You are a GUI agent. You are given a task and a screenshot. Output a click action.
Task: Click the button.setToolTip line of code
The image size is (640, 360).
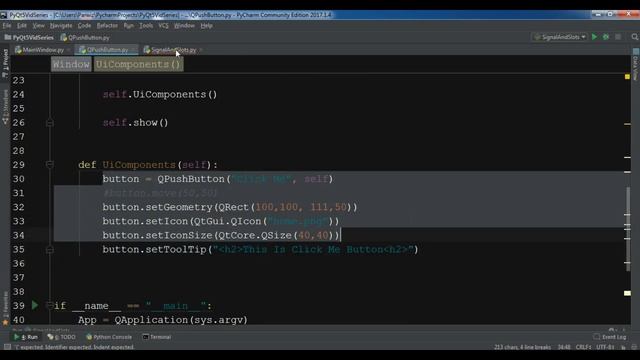[260, 249]
